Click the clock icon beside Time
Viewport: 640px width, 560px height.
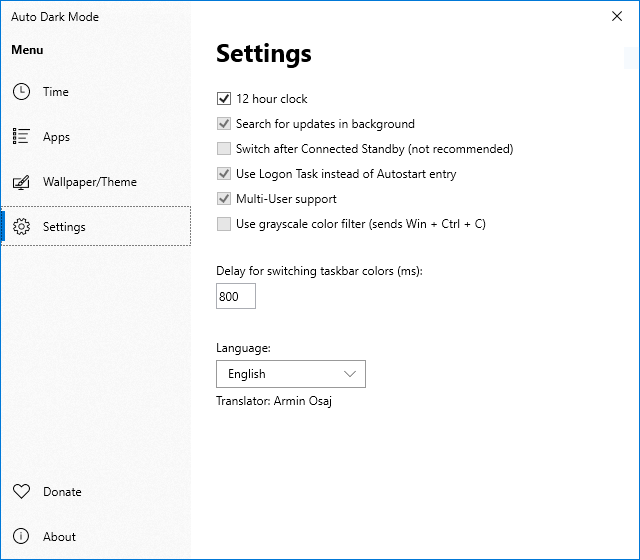click(21, 92)
